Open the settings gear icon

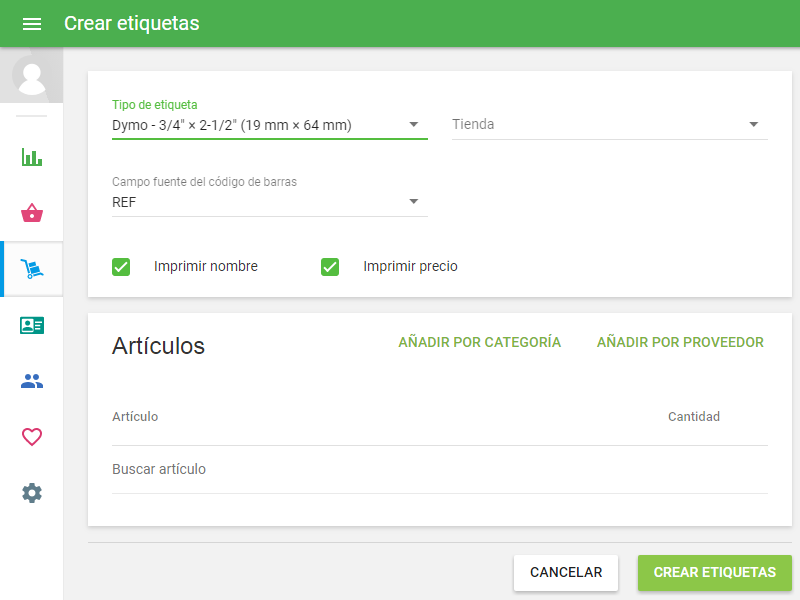[32, 493]
